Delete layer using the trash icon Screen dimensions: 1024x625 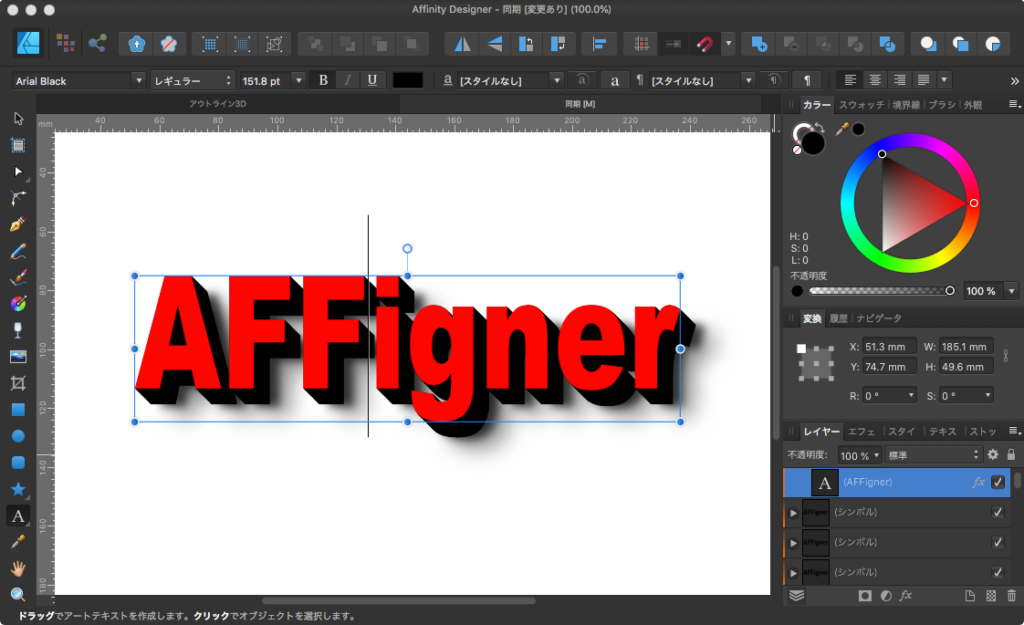pyautogui.click(x=1011, y=596)
